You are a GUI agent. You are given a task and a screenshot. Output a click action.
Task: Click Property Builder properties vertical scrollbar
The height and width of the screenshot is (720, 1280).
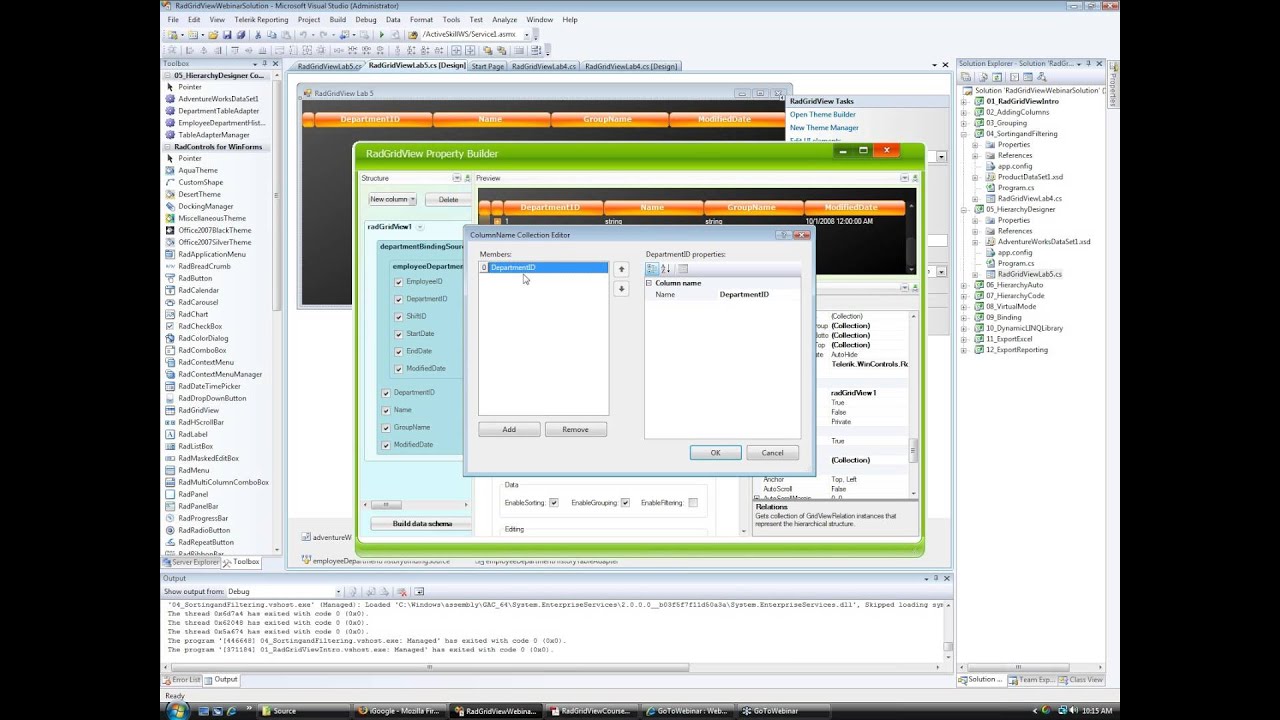(913, 450)
